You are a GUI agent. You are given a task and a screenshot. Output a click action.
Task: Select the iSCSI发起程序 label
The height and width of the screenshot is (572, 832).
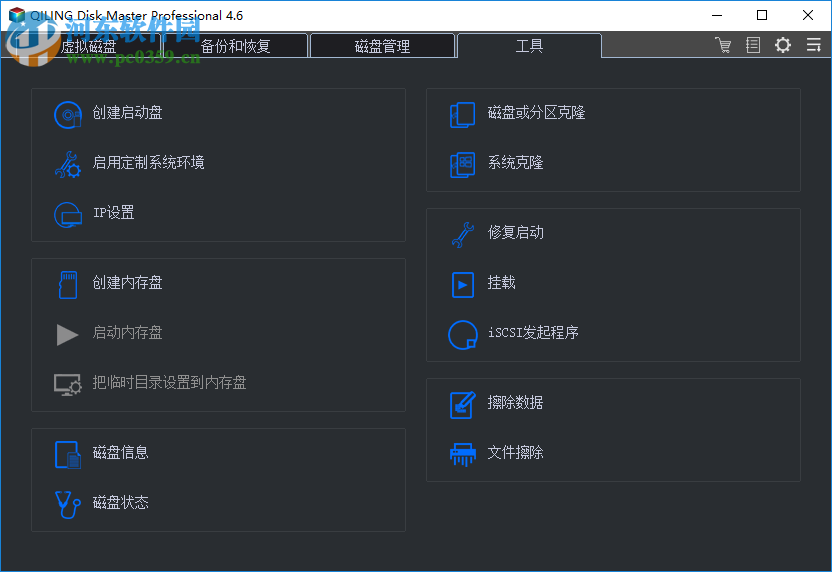[533, 332]
